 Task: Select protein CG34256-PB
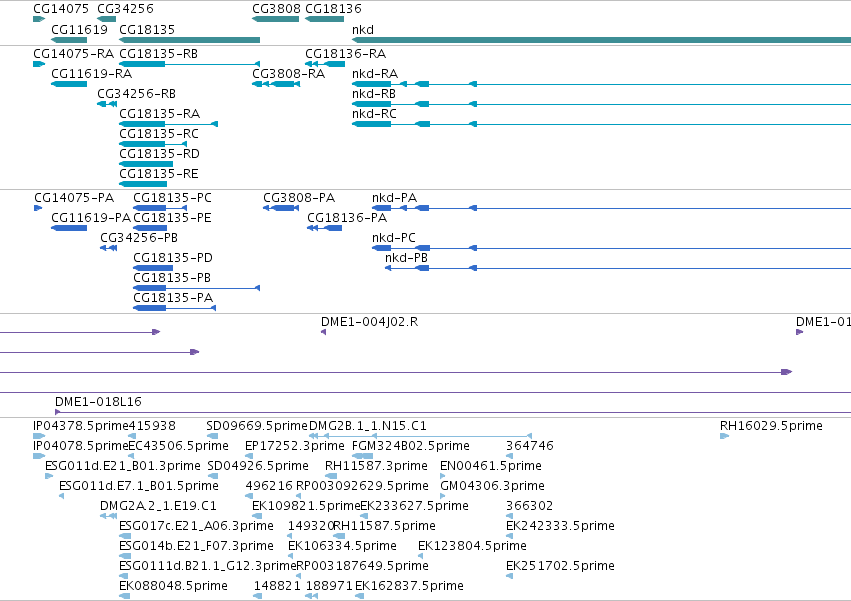109,248
